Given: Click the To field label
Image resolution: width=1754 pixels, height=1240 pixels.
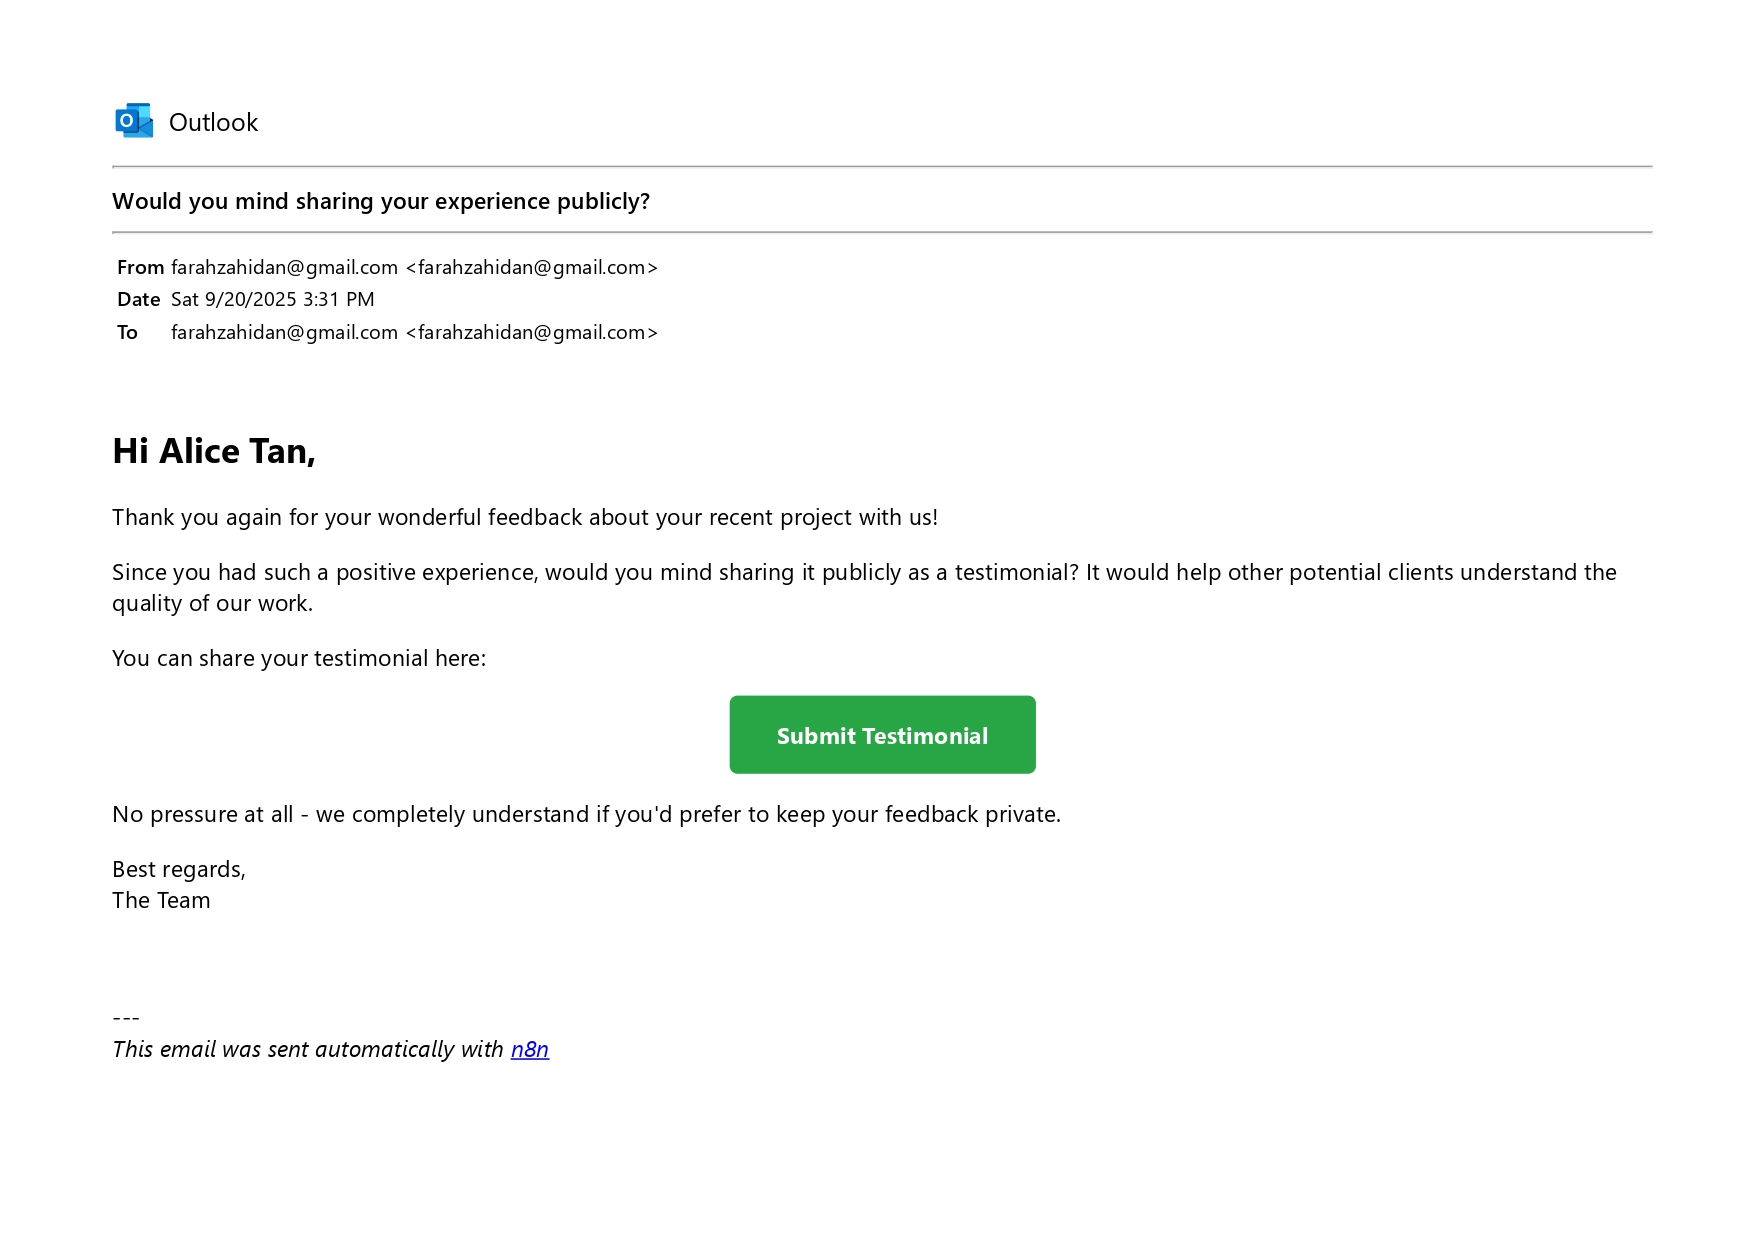Looking at the screenshot, I should point(127,333).
